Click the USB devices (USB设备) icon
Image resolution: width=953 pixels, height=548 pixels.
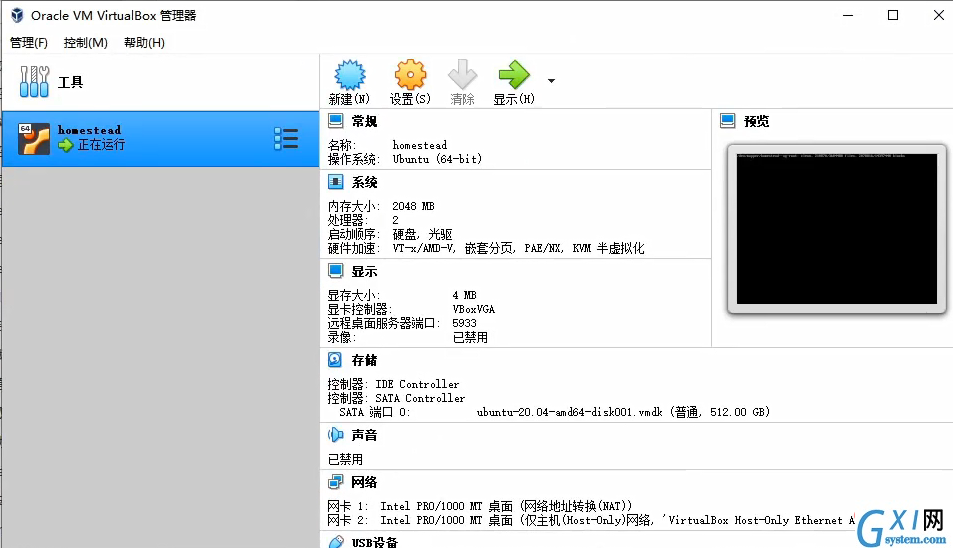tap(336, 542)
